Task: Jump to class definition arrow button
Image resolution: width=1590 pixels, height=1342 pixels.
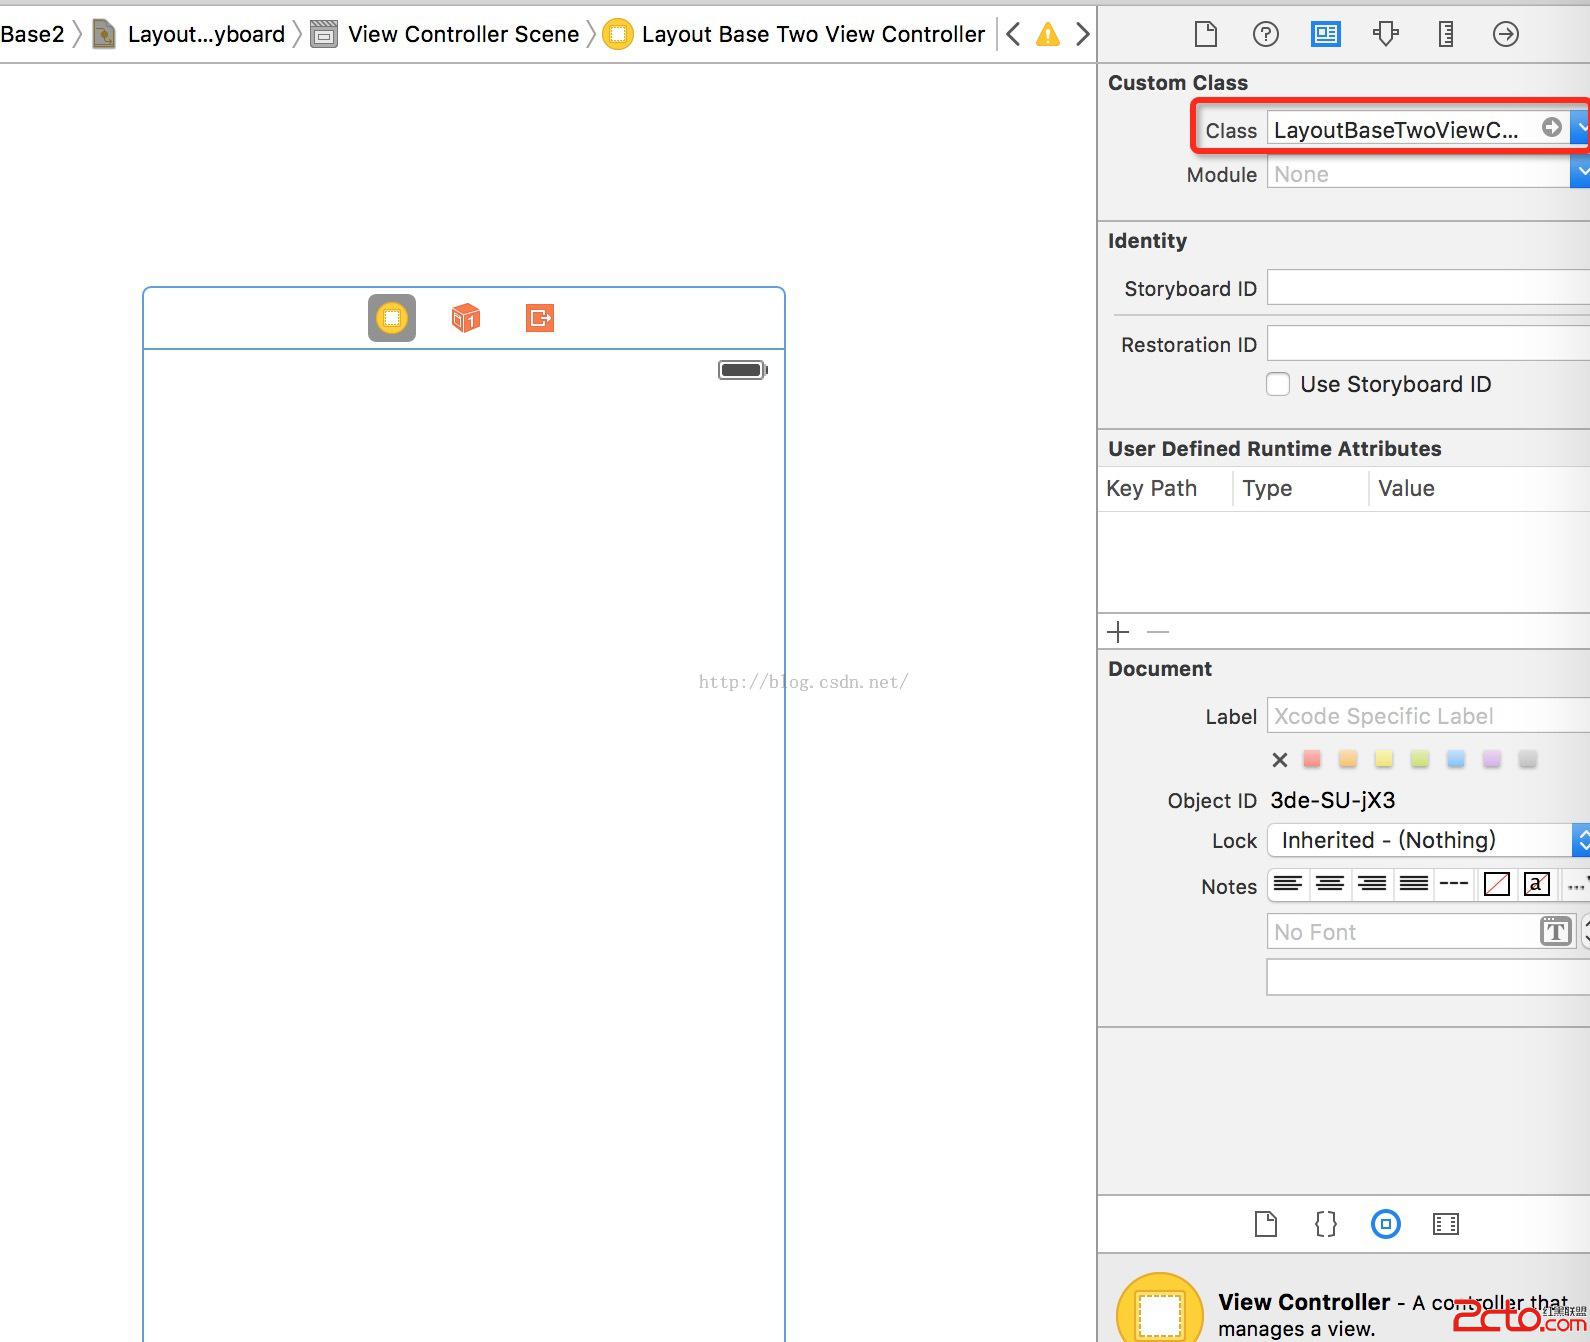Action: (x=1551, y=128)
